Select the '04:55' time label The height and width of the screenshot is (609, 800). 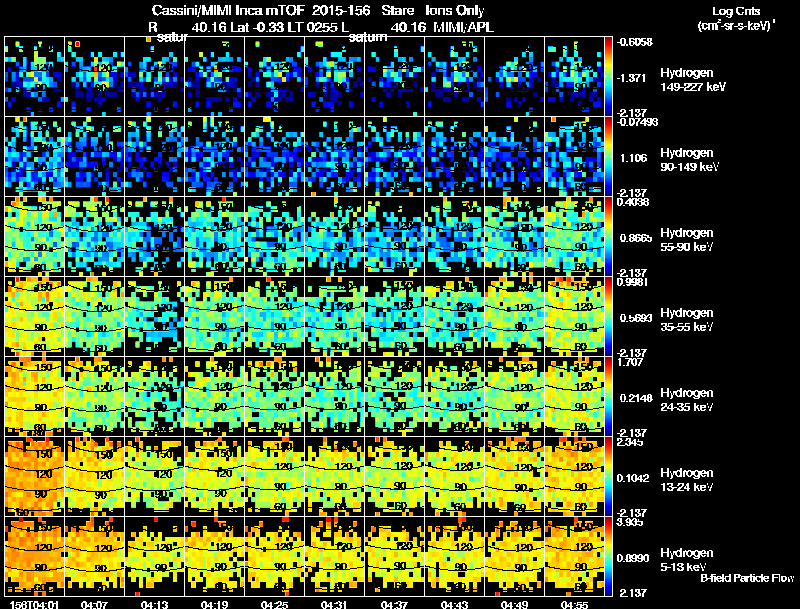point(574,604)
